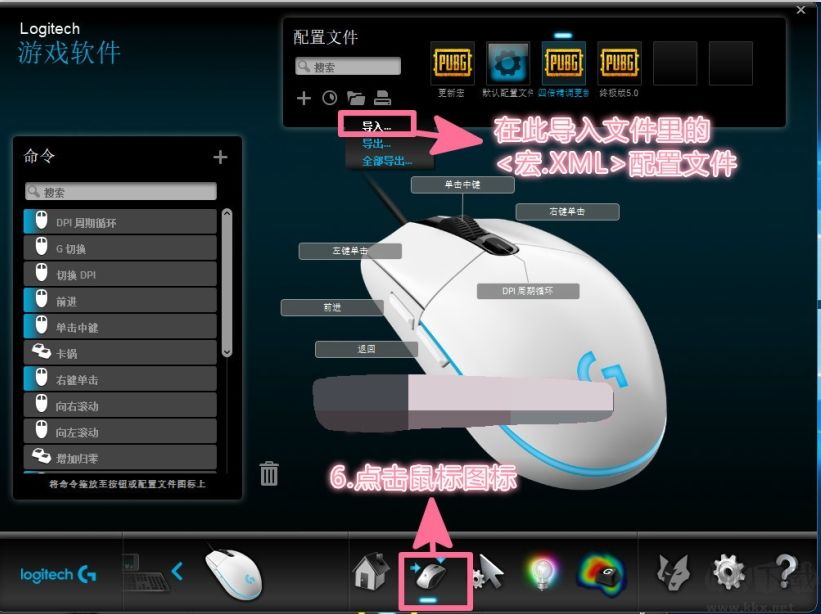
Task: Click the faded keyboard device icon
Action: tap(146, 572)
